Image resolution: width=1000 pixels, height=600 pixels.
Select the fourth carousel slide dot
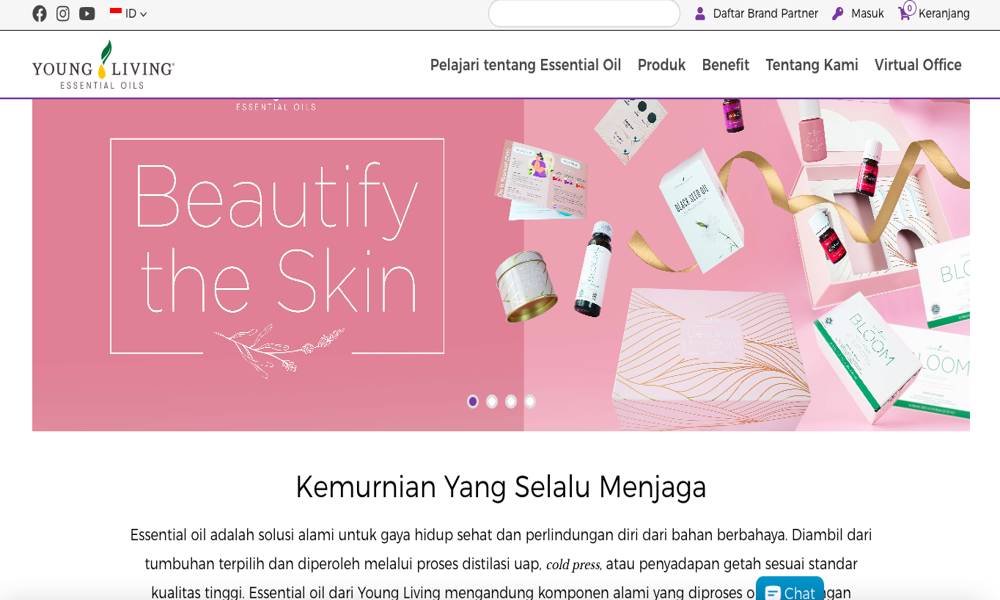[x=530, y=401]
